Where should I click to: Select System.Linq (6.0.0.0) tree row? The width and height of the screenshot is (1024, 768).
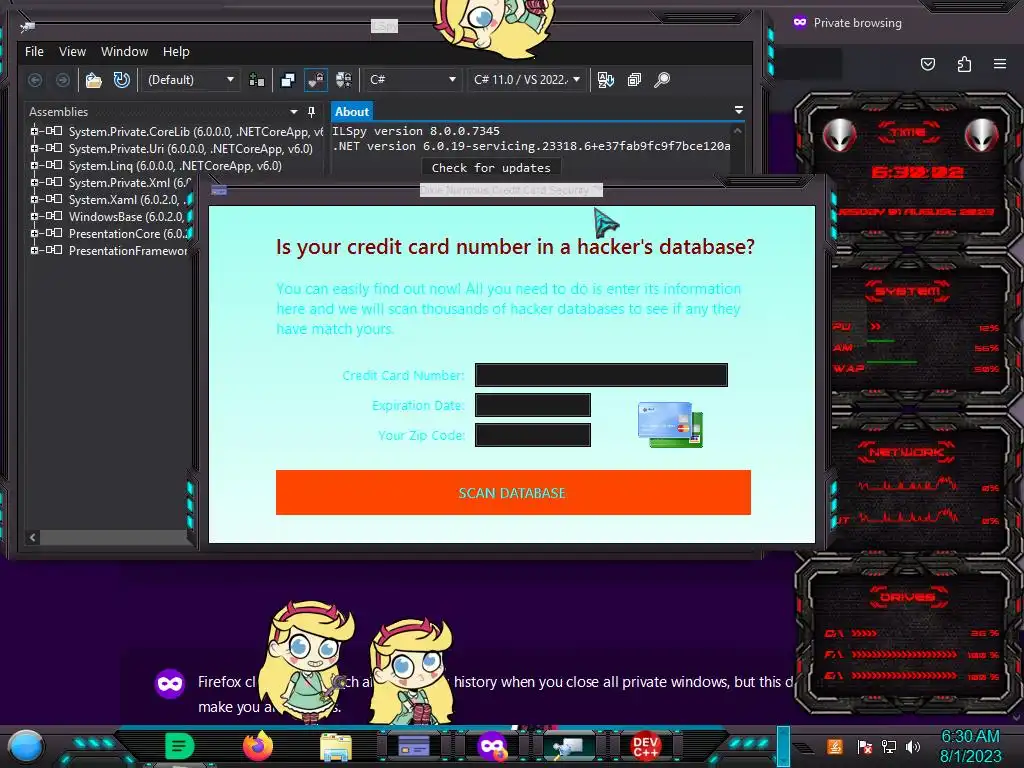pos(175,166)
